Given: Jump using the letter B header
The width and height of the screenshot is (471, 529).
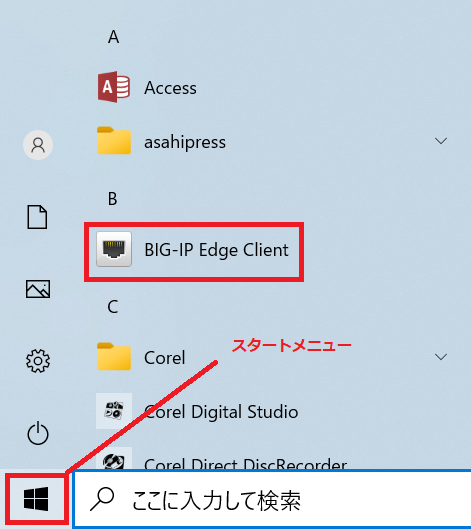Looking at the screenshot, I should coord(113,199).
